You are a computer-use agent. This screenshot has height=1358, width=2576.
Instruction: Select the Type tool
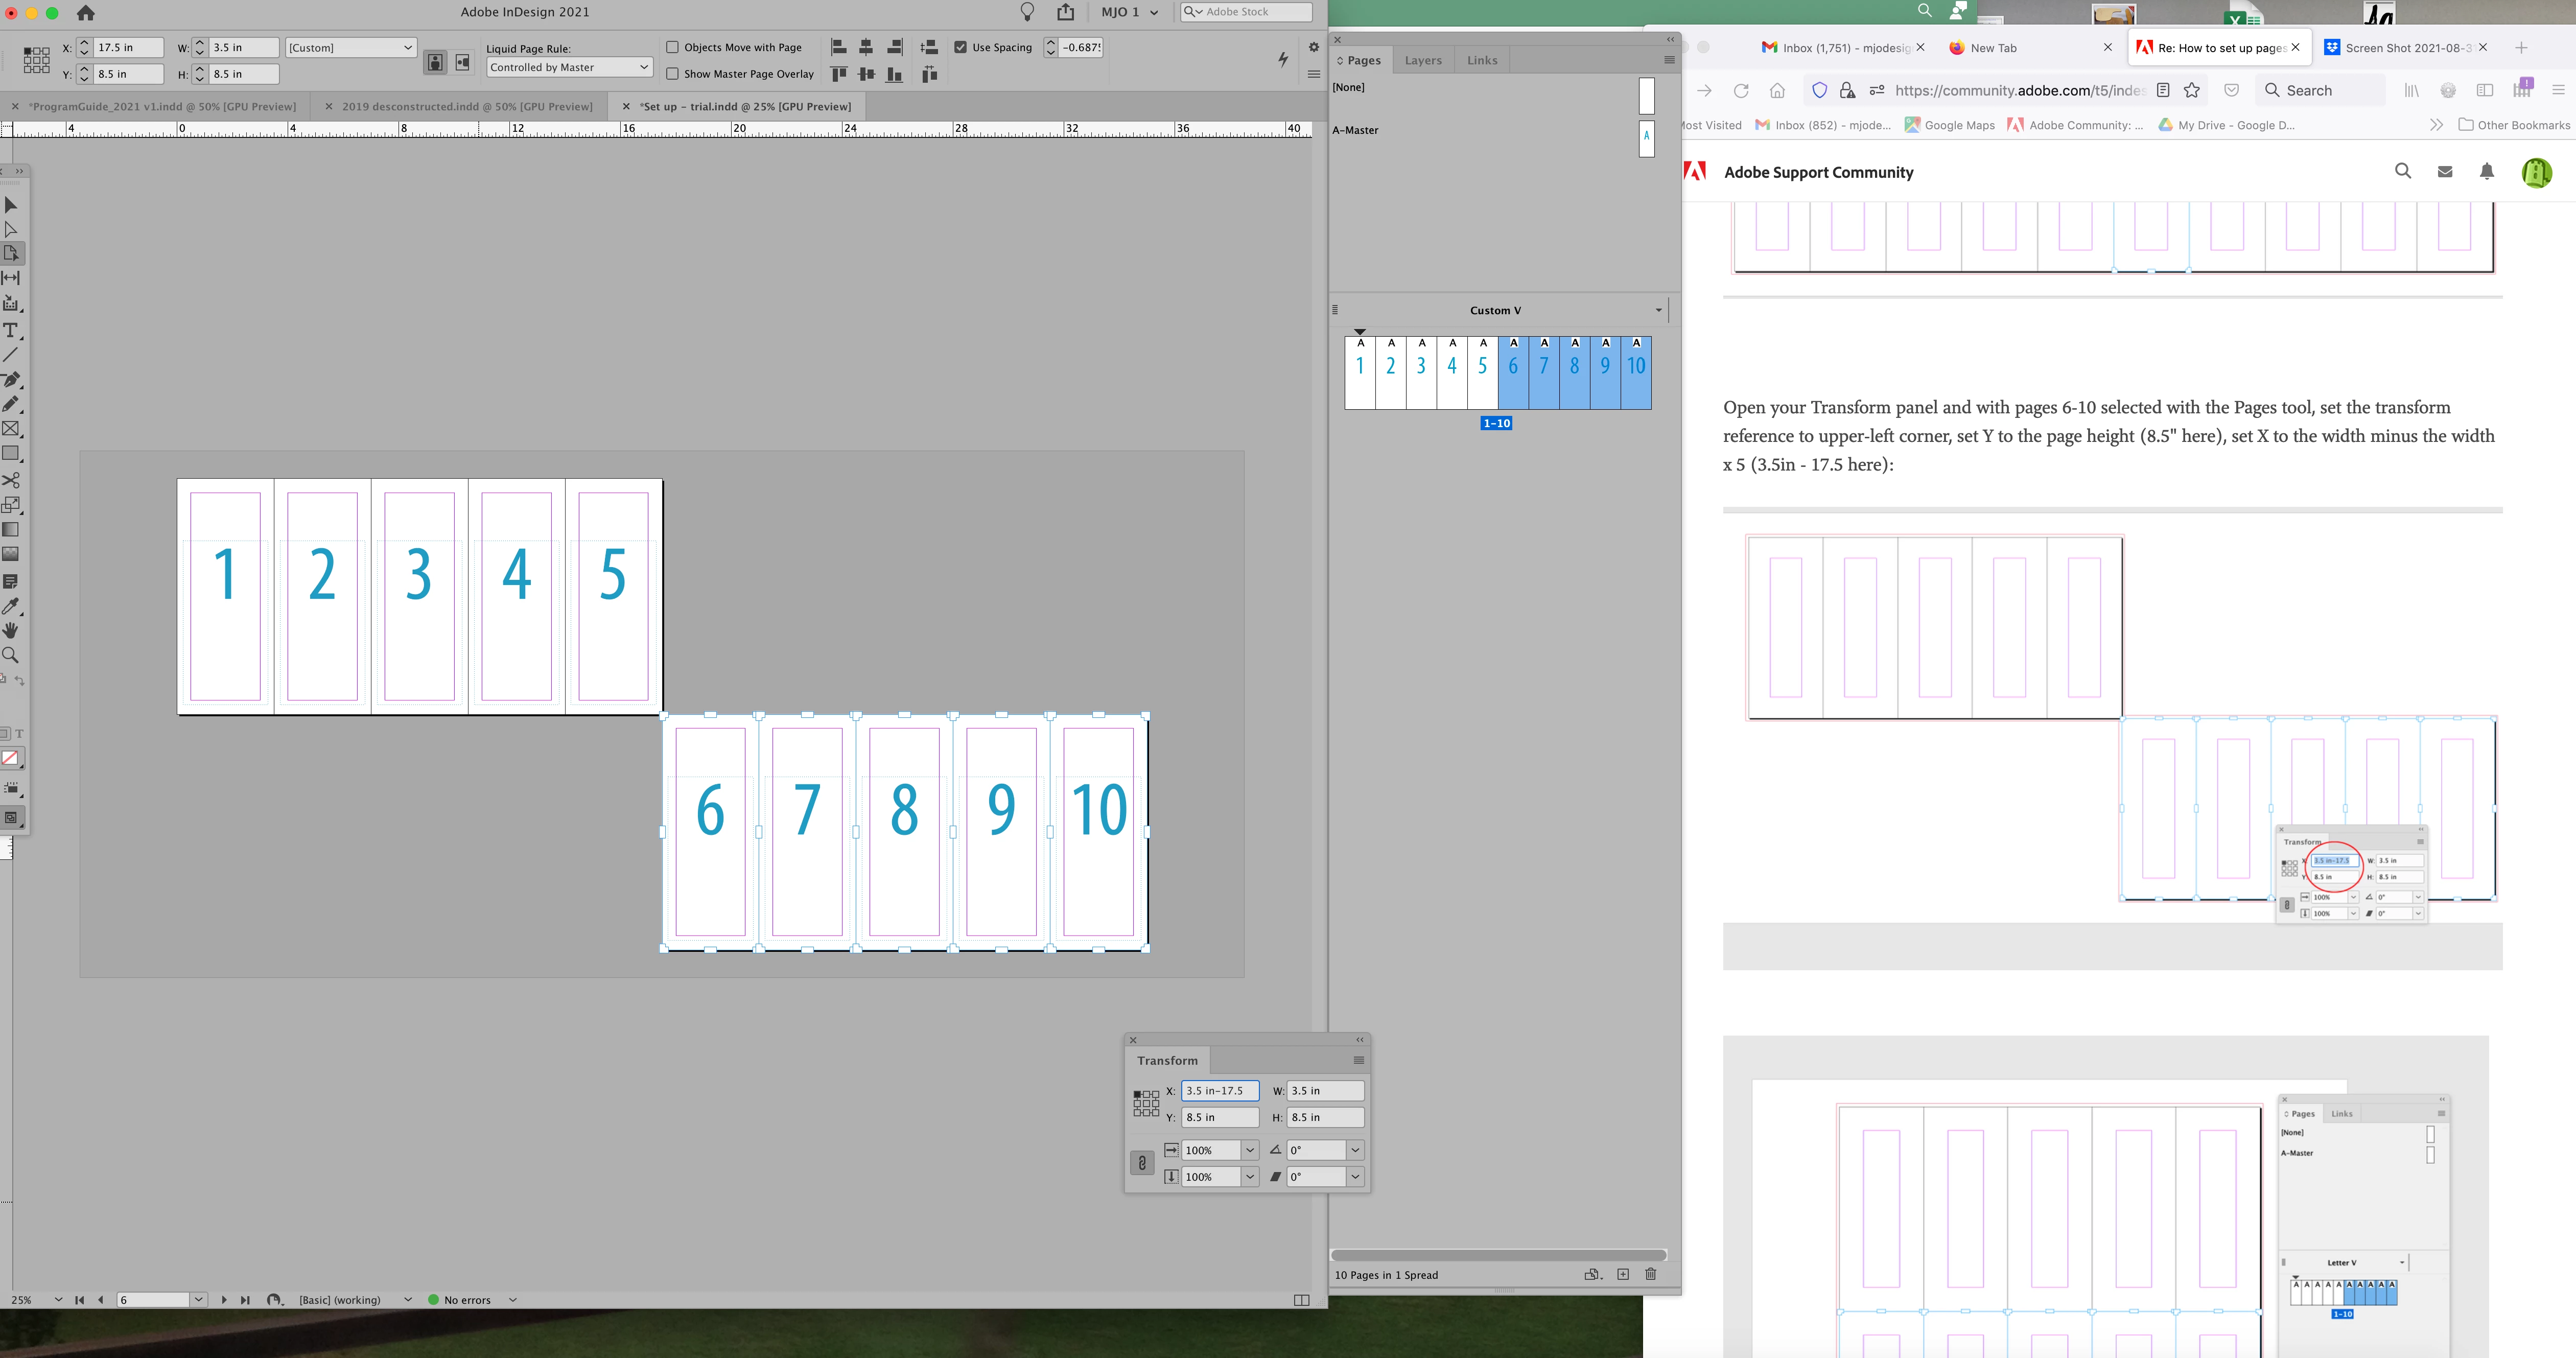point(11,330)
